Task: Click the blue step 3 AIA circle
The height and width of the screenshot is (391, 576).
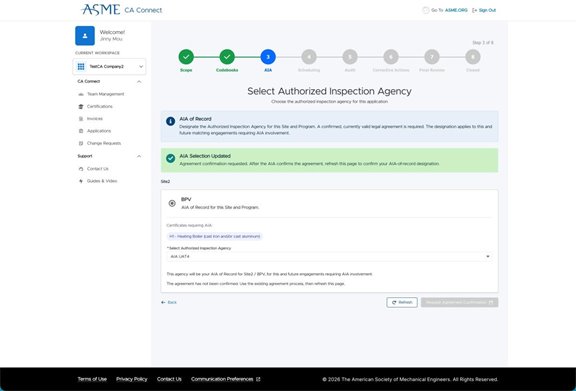Action: pos(268,57)
